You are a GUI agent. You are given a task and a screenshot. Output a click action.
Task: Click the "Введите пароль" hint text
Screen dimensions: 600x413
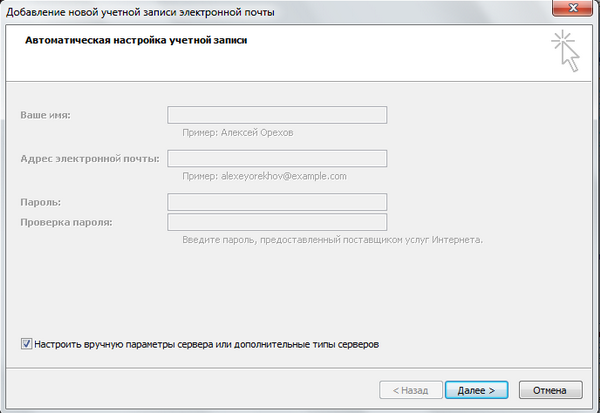tap(333, 240)
